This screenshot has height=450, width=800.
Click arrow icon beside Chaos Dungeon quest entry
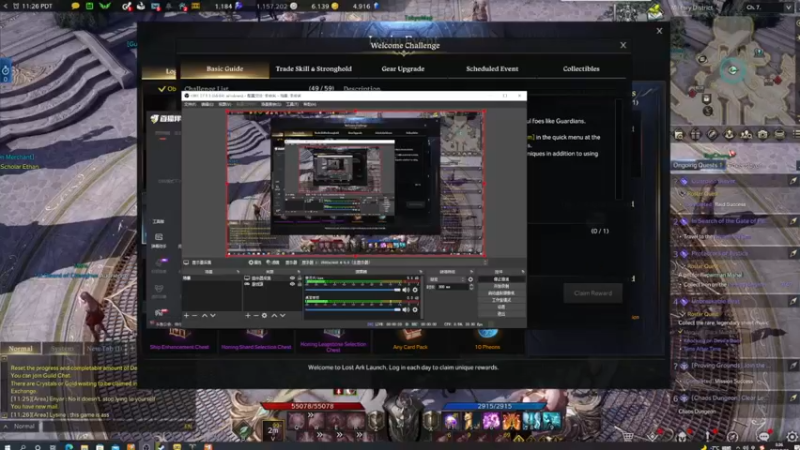click(792, 398)
